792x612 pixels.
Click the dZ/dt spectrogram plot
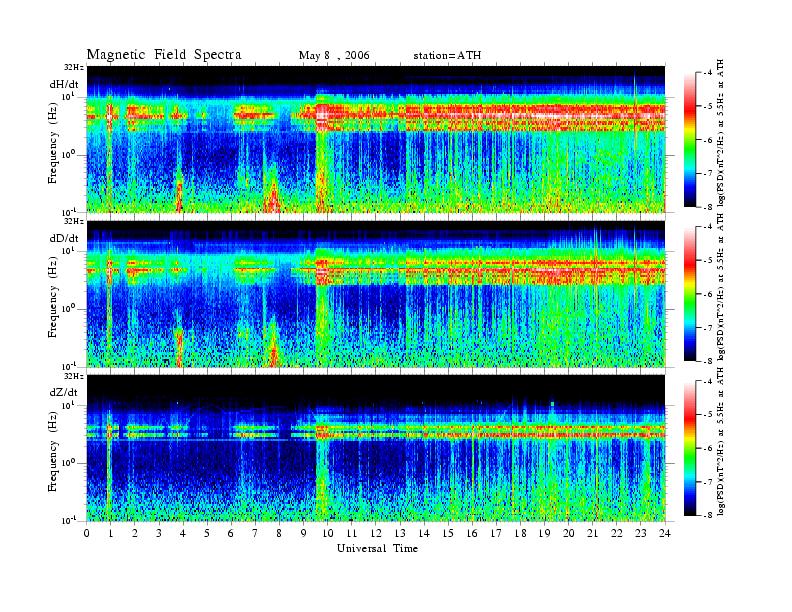point(376,448)
